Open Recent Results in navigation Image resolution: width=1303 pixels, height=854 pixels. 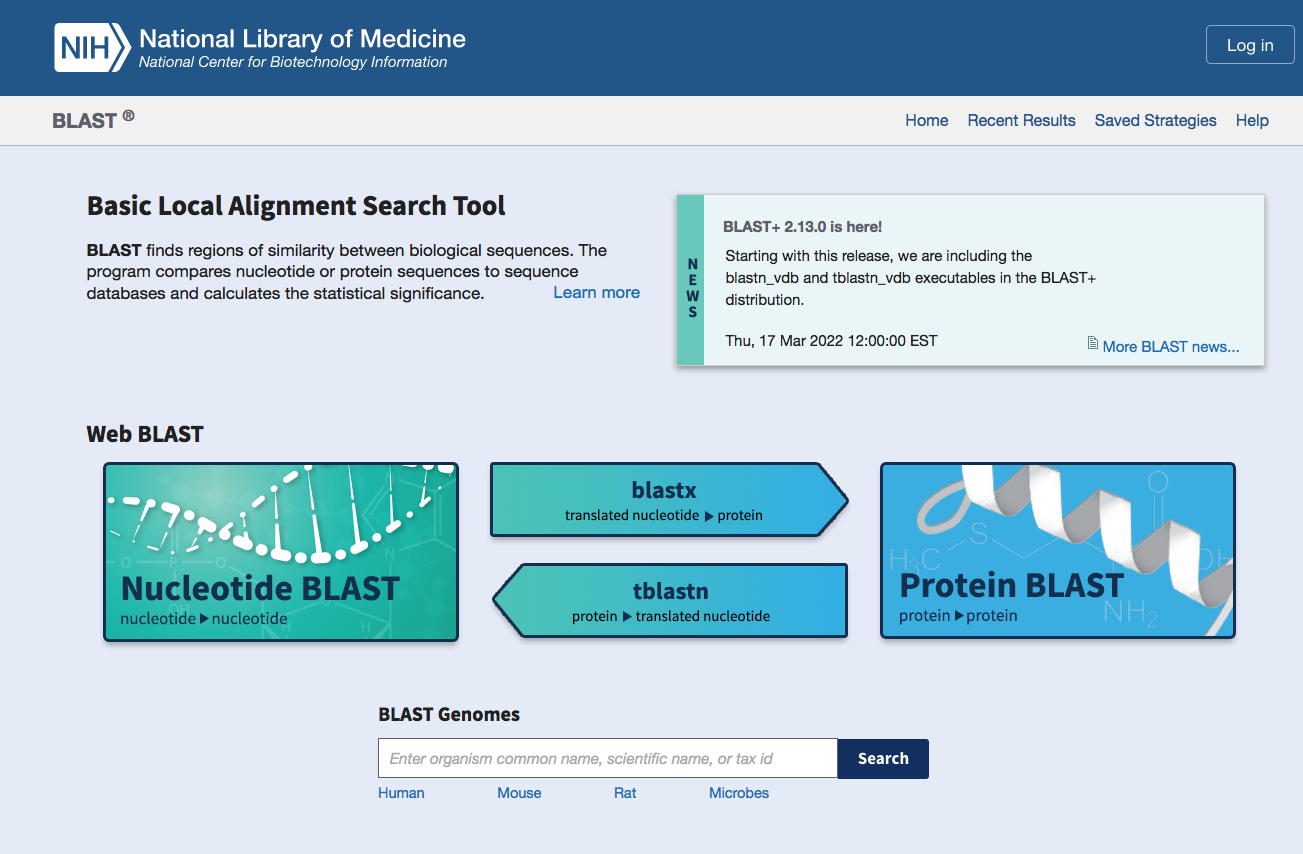point(1021,120)
